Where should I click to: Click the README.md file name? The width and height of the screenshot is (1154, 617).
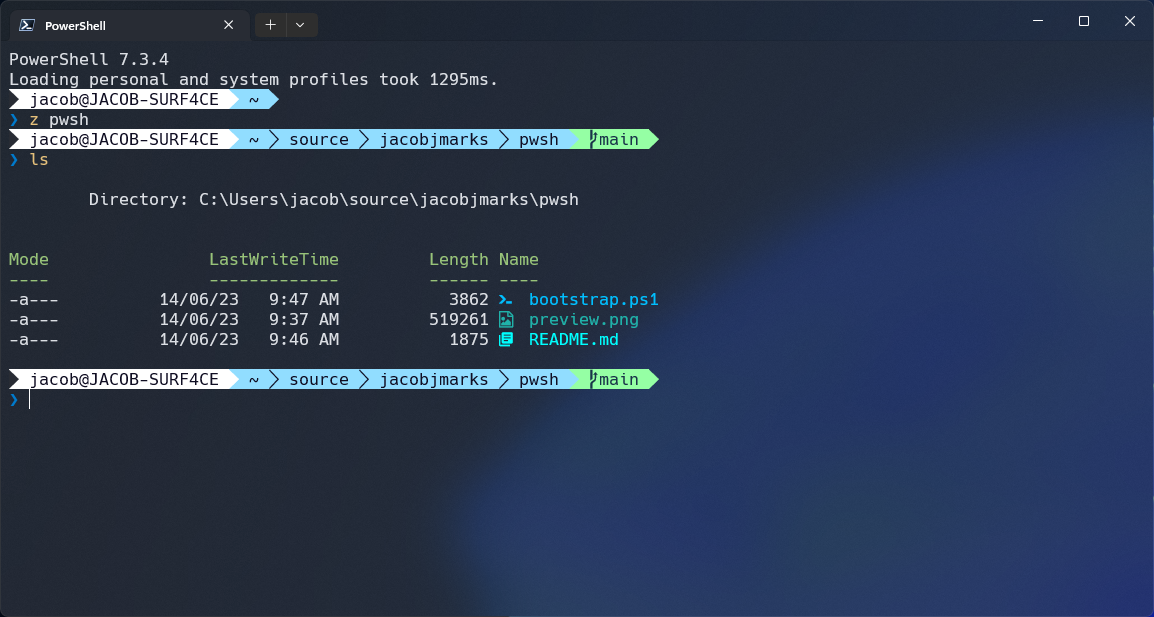coord(573,339)
